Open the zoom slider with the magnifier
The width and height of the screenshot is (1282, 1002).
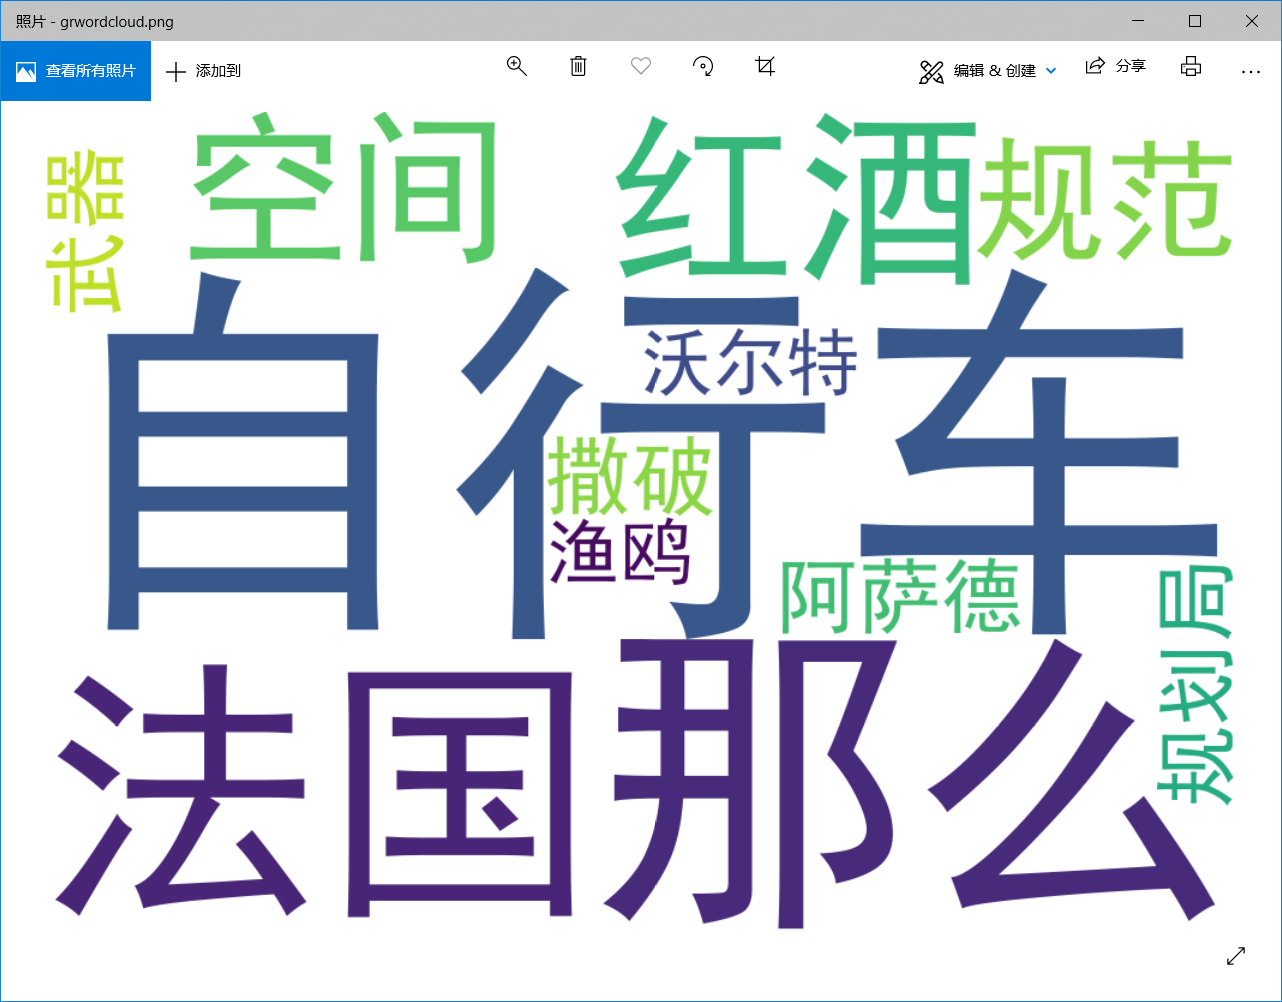[x=517, y=66]
